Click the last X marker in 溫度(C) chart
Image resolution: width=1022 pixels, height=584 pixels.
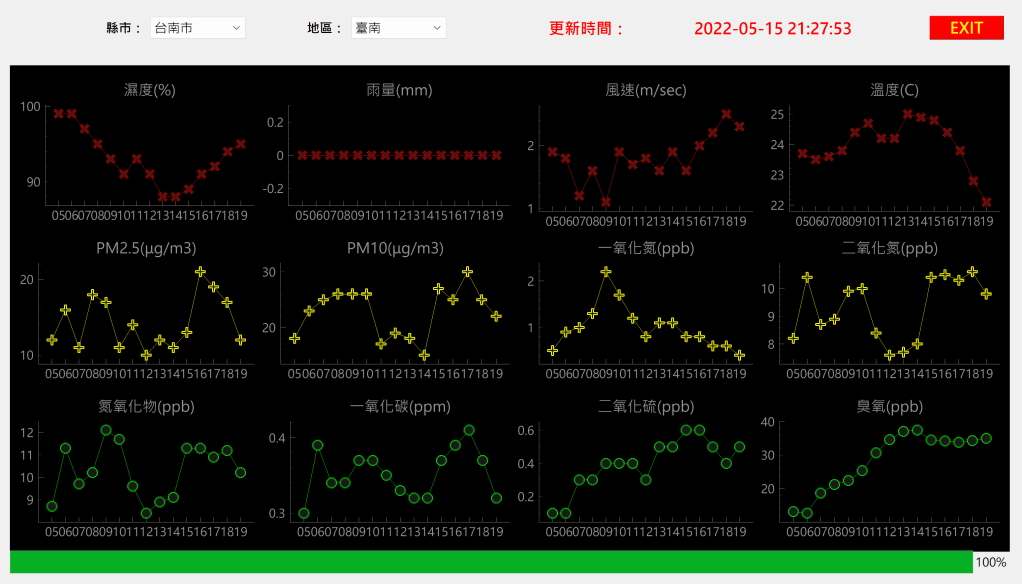pyautogui.click(x=987, y=202)
